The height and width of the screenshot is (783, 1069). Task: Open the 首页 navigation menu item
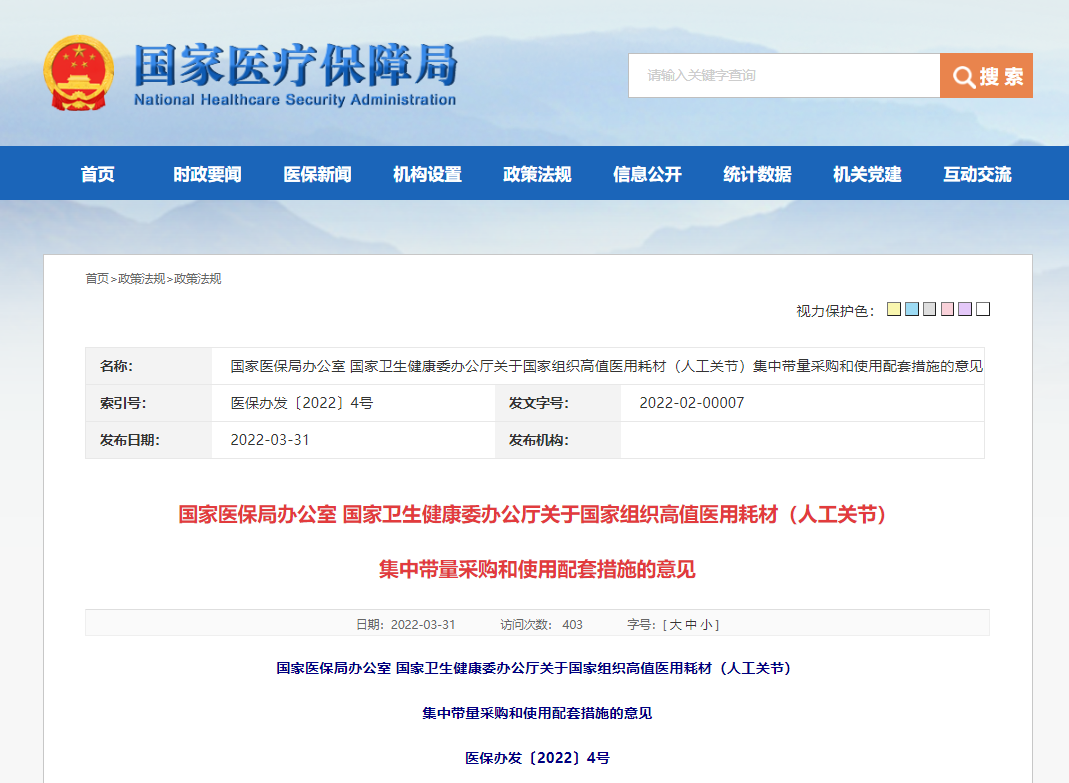97,173
